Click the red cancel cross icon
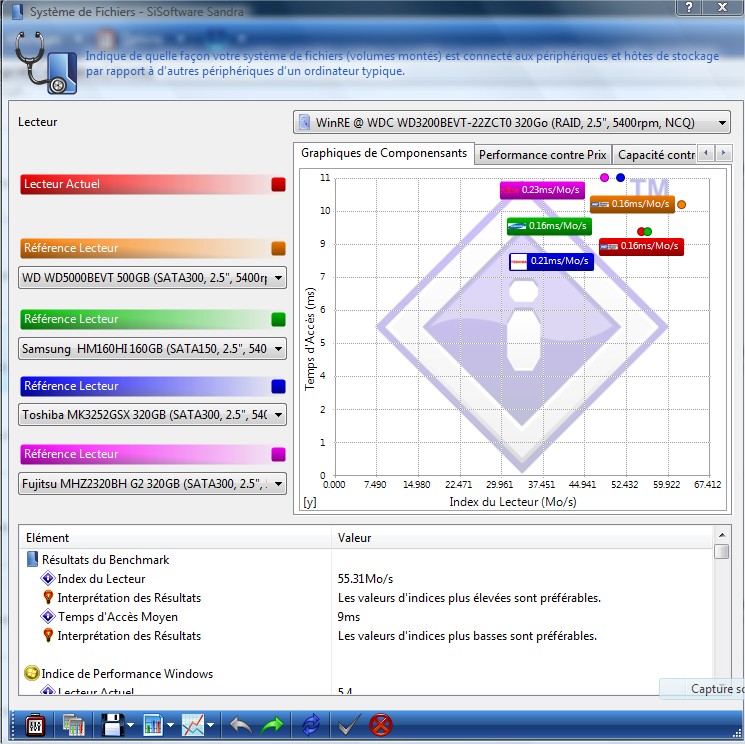This screenshot has height=744, width=745. coord(381,725)
